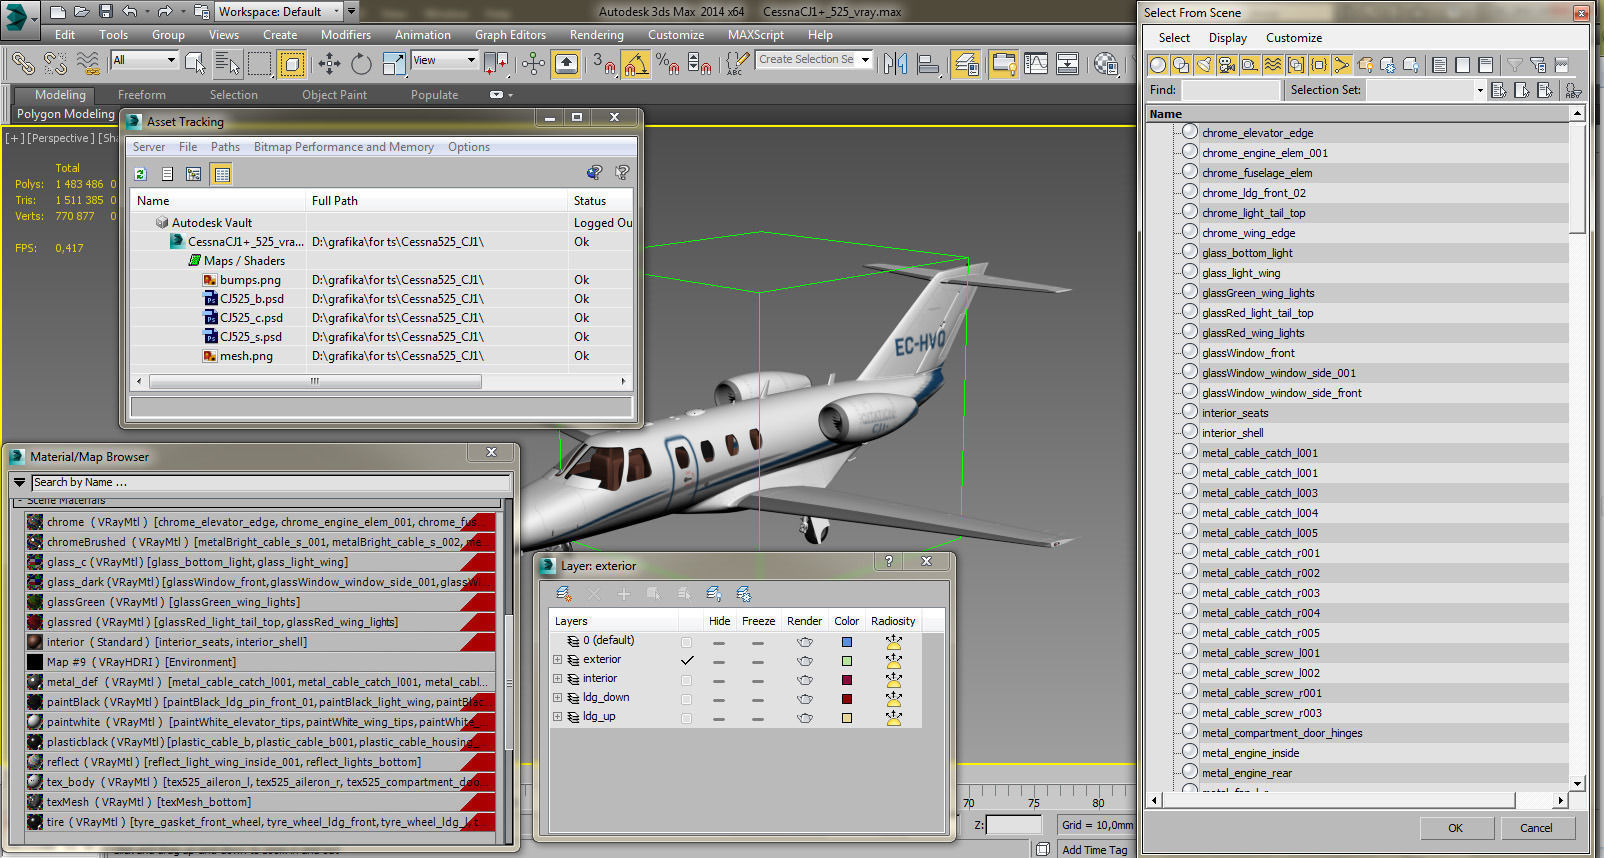Open the Workspace: Default dropdown
The width and height of the screenshot is (1604, 858).
point(278,12)
